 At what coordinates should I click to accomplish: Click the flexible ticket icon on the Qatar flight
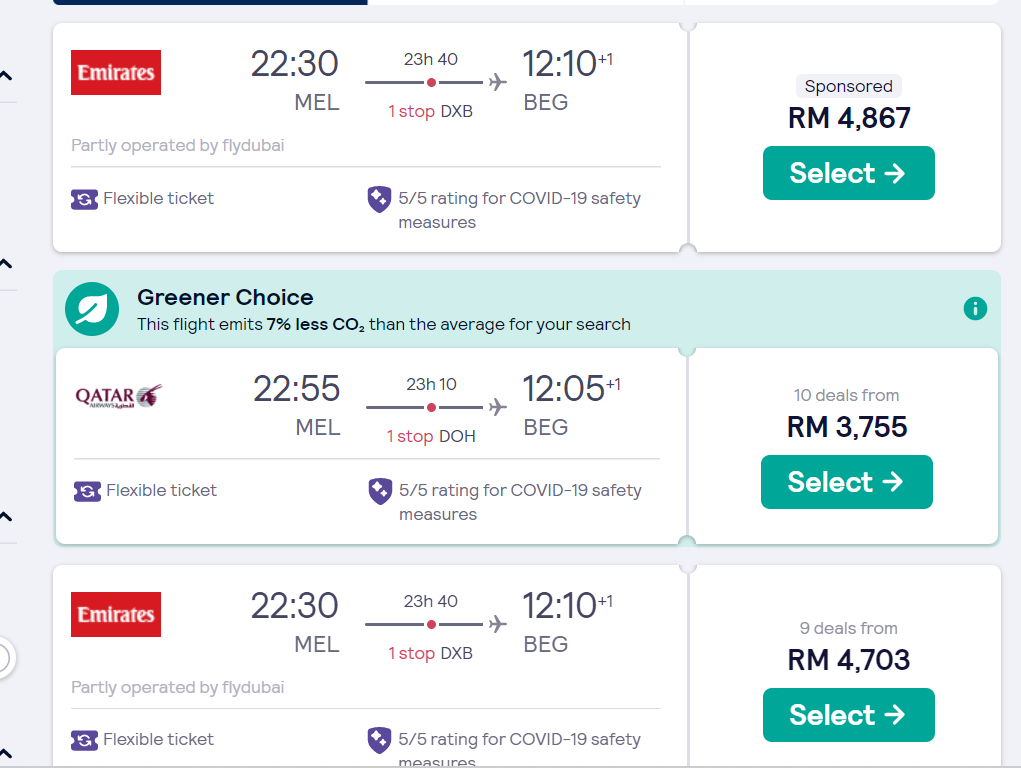[x=87, y=491]
